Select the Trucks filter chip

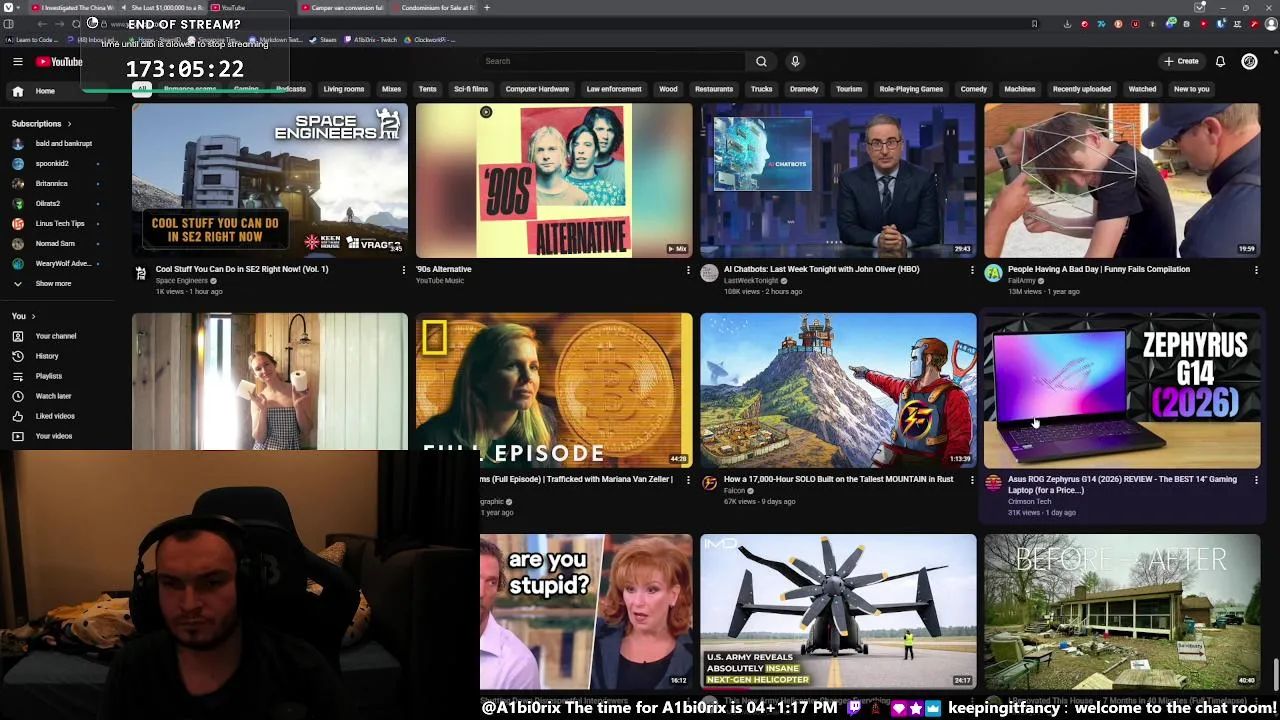click(761, 89)
